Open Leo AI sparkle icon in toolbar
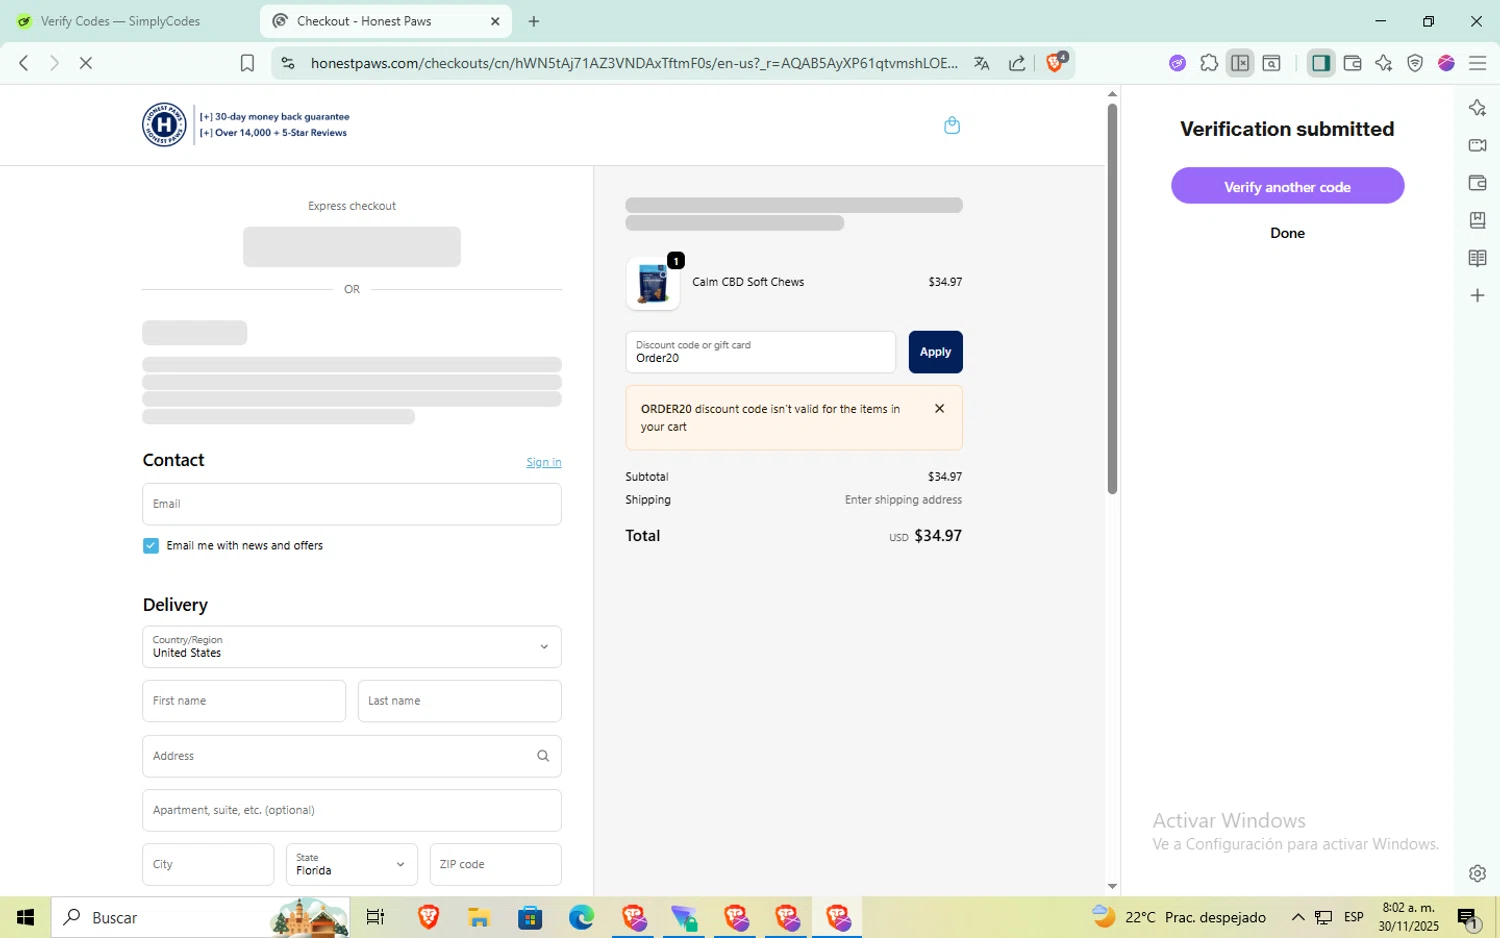This screenshot has width=1500, height=938. pyautogui.click(x=1384, y=63)
